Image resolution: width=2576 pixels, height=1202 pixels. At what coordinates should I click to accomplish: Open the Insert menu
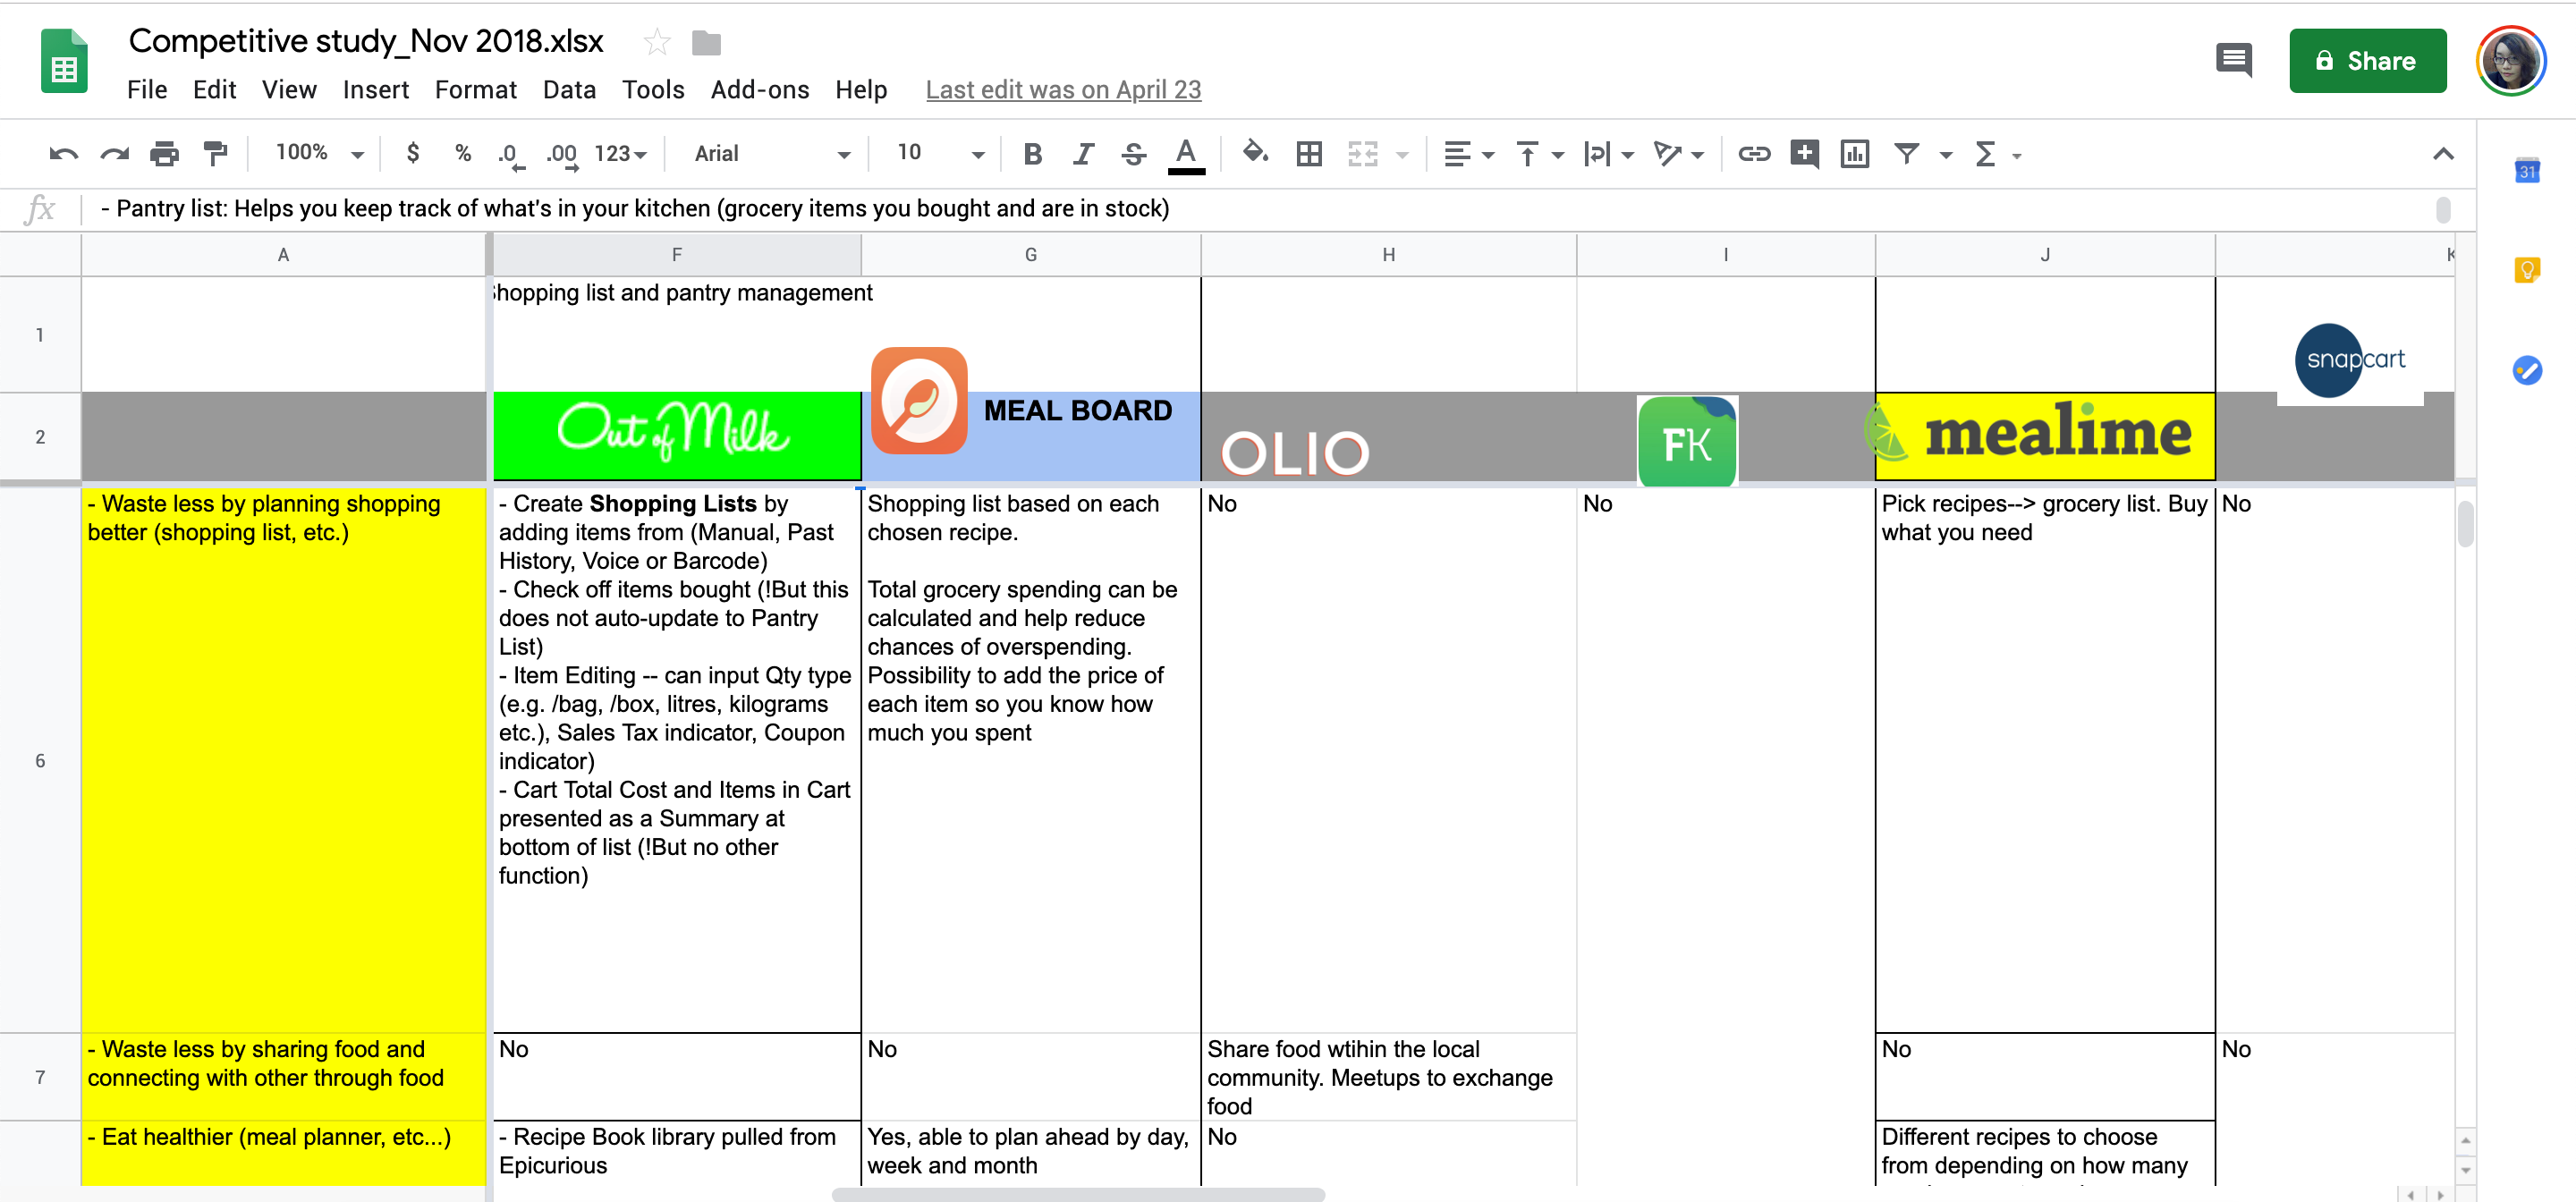(375, 90)
